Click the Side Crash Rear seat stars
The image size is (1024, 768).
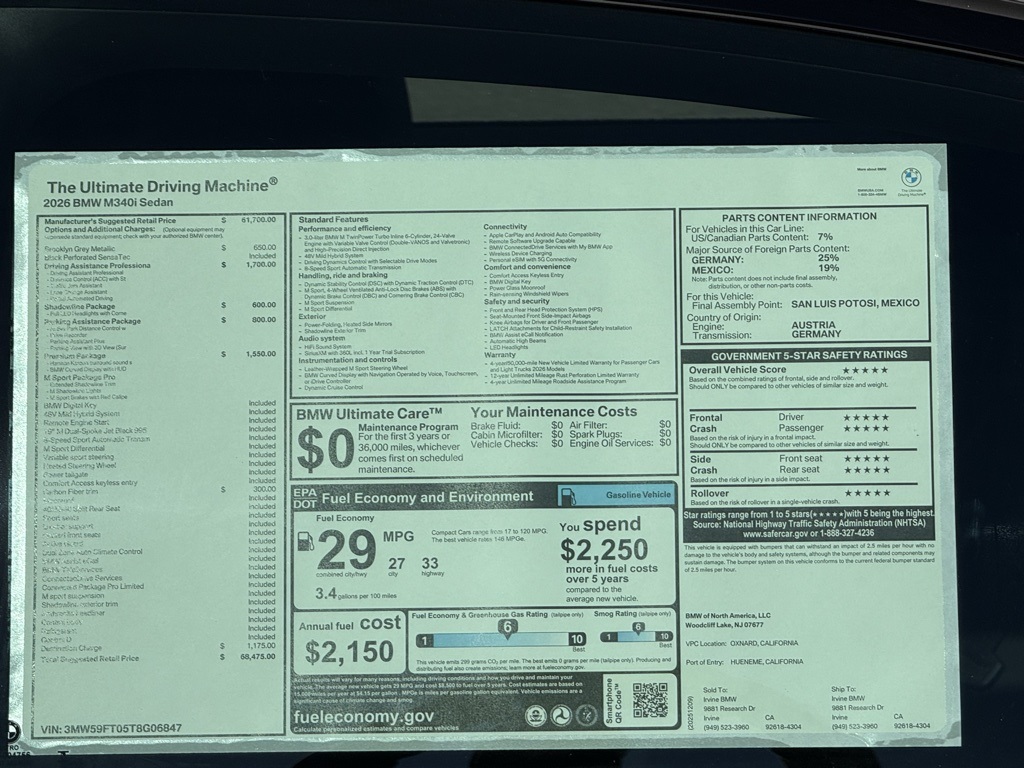coord(865,470)
